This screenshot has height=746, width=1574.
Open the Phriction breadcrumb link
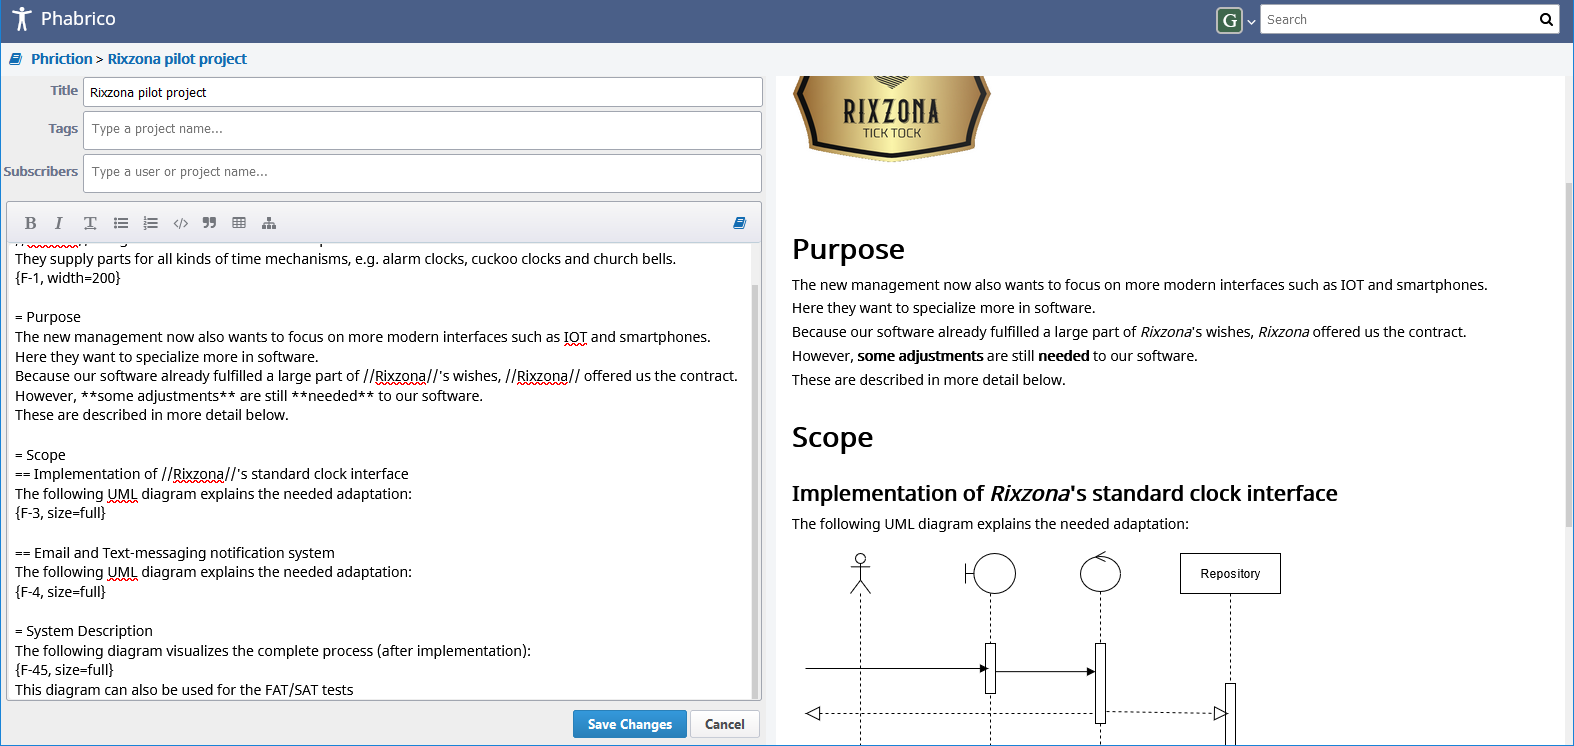tap(61, 59)
